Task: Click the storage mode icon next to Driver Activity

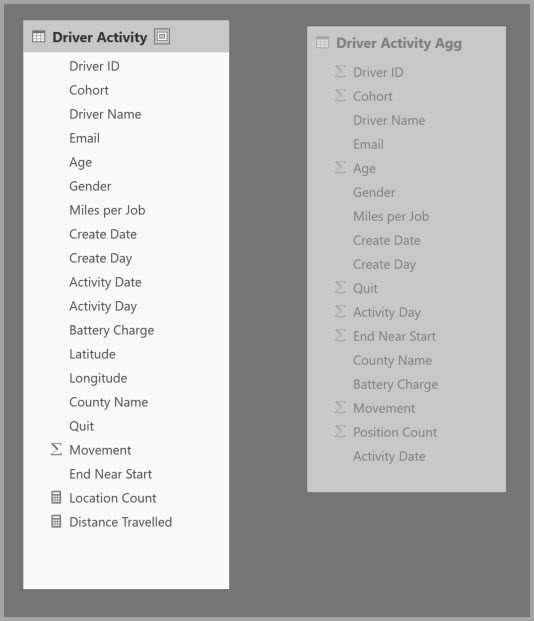Action: [162, 36]
